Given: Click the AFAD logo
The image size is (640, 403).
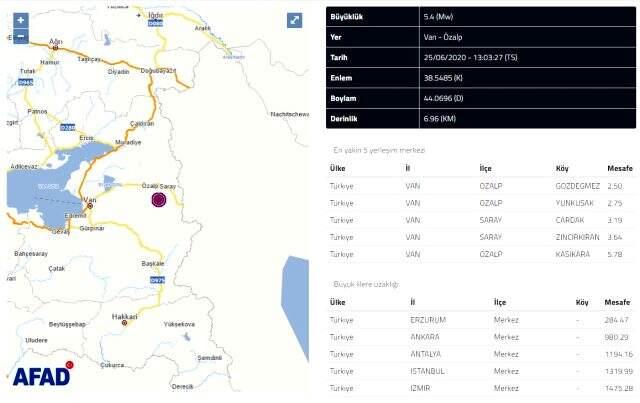Looking at the screenshot, I should (42, 377).
